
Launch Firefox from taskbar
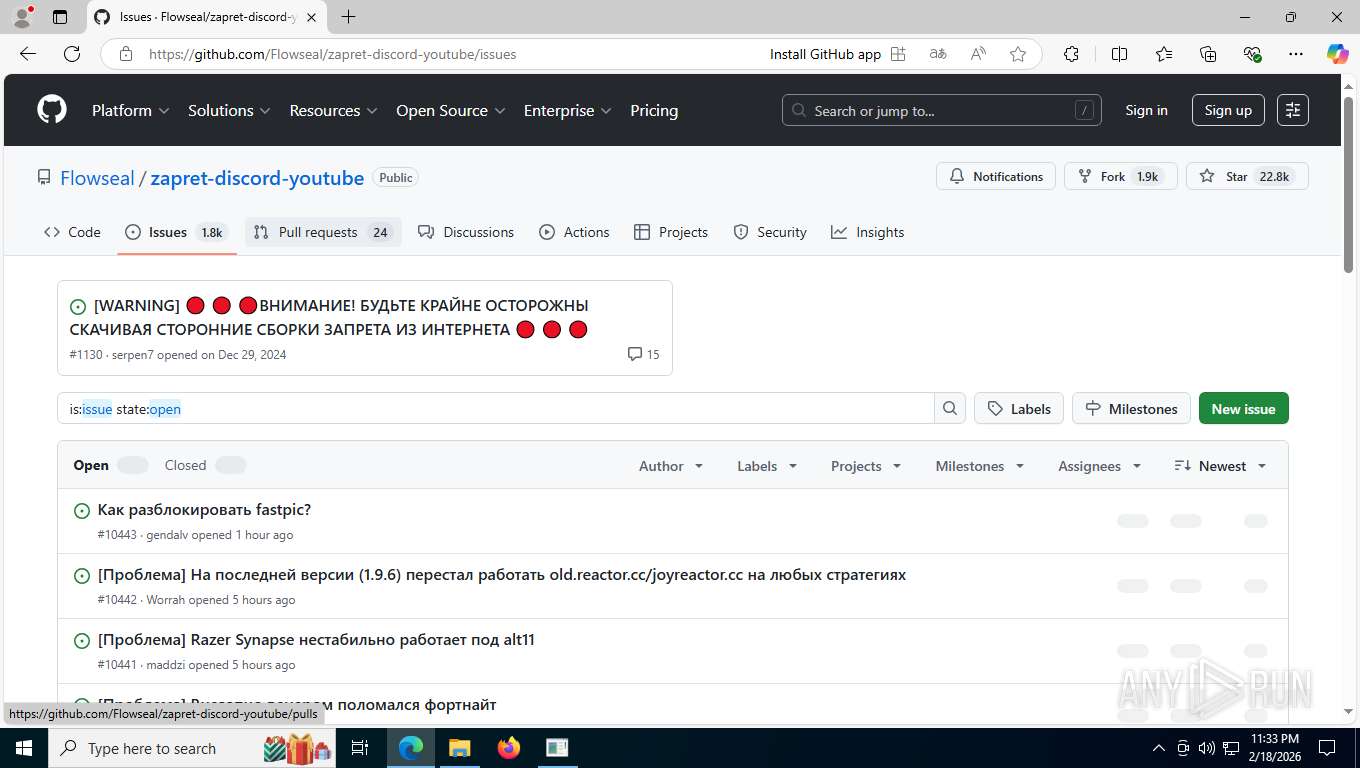click(x=509, y=748)
